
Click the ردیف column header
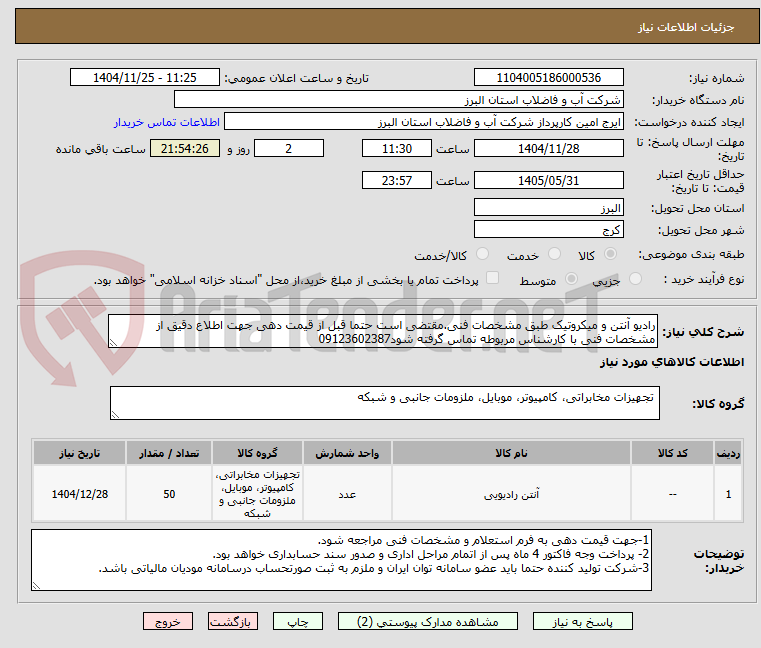tap(728, 453)
